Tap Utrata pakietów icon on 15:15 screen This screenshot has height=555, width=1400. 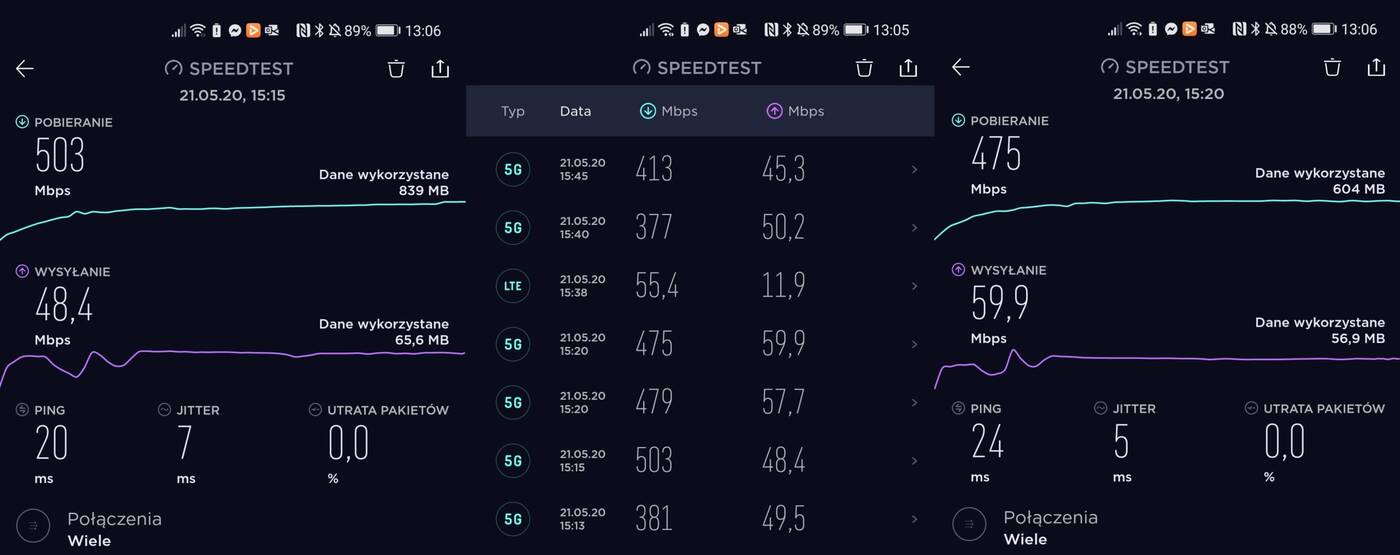coord(315,410)
